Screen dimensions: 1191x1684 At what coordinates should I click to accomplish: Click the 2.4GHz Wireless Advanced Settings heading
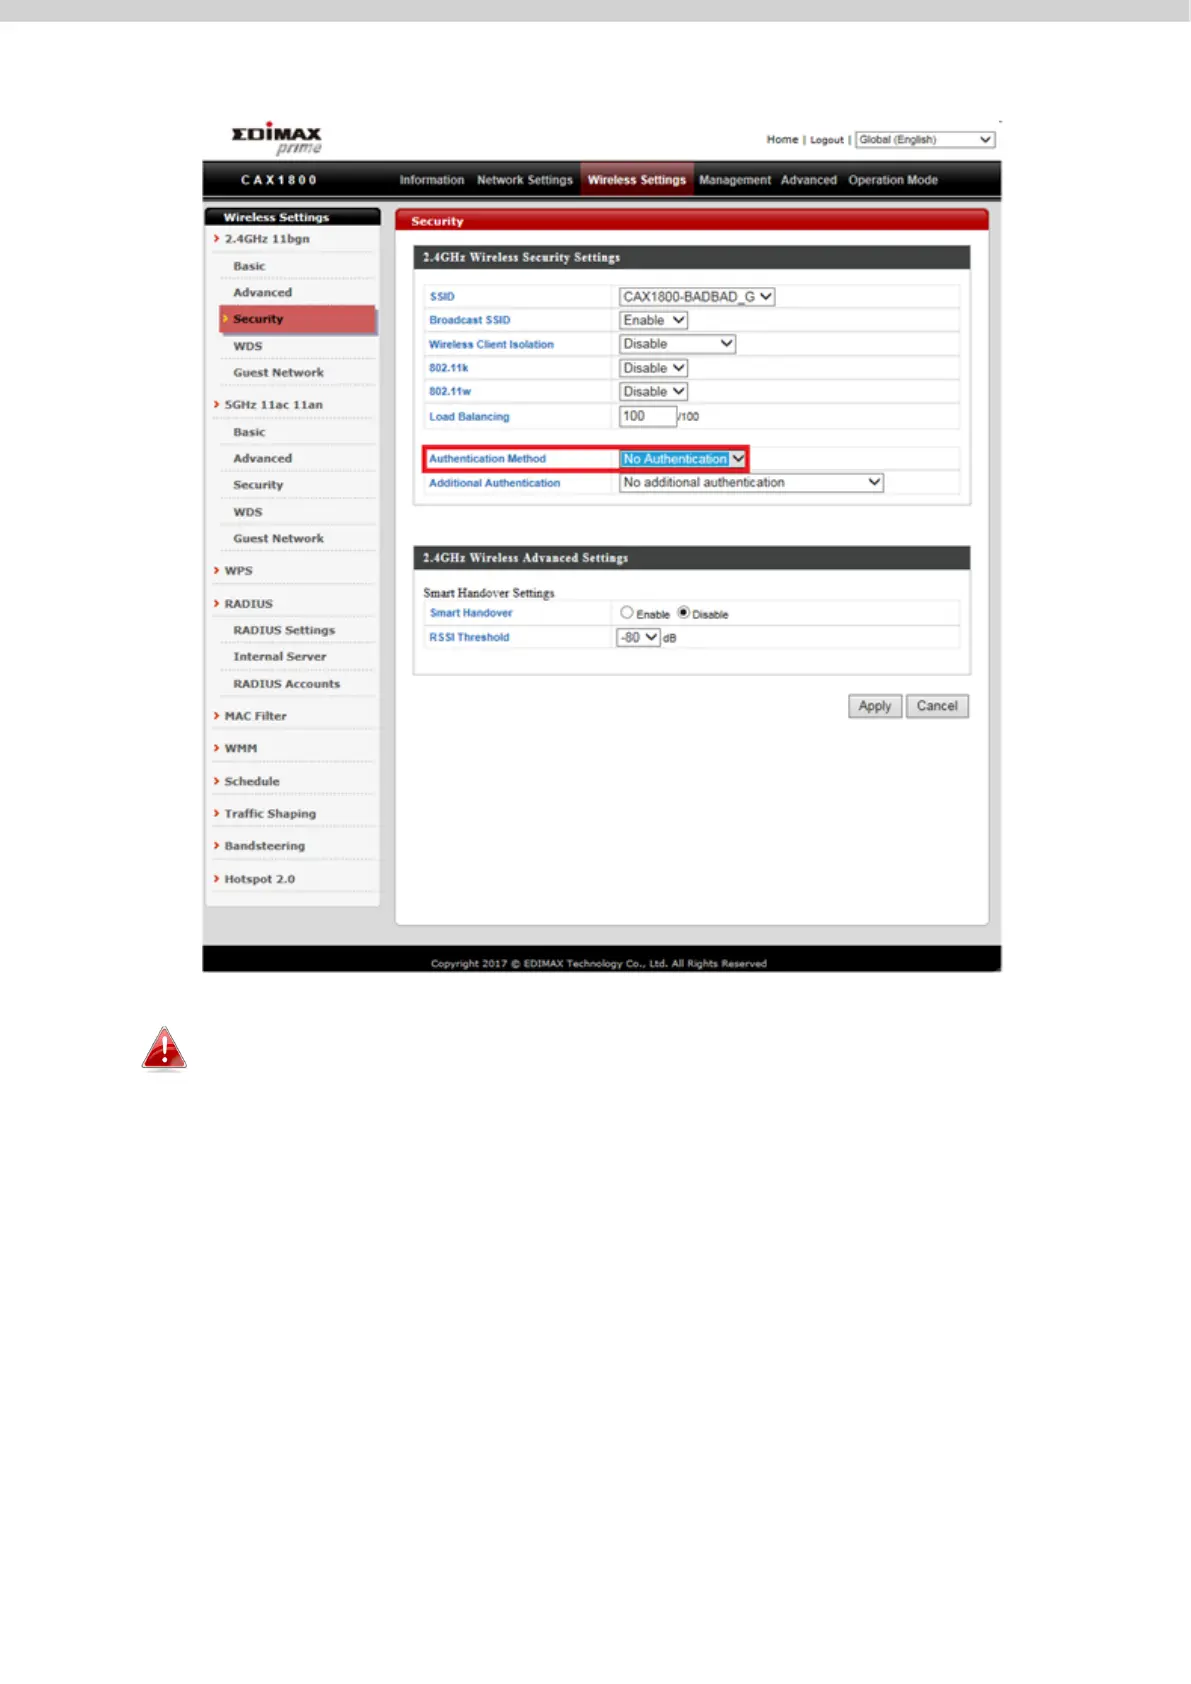pos(525,558)
